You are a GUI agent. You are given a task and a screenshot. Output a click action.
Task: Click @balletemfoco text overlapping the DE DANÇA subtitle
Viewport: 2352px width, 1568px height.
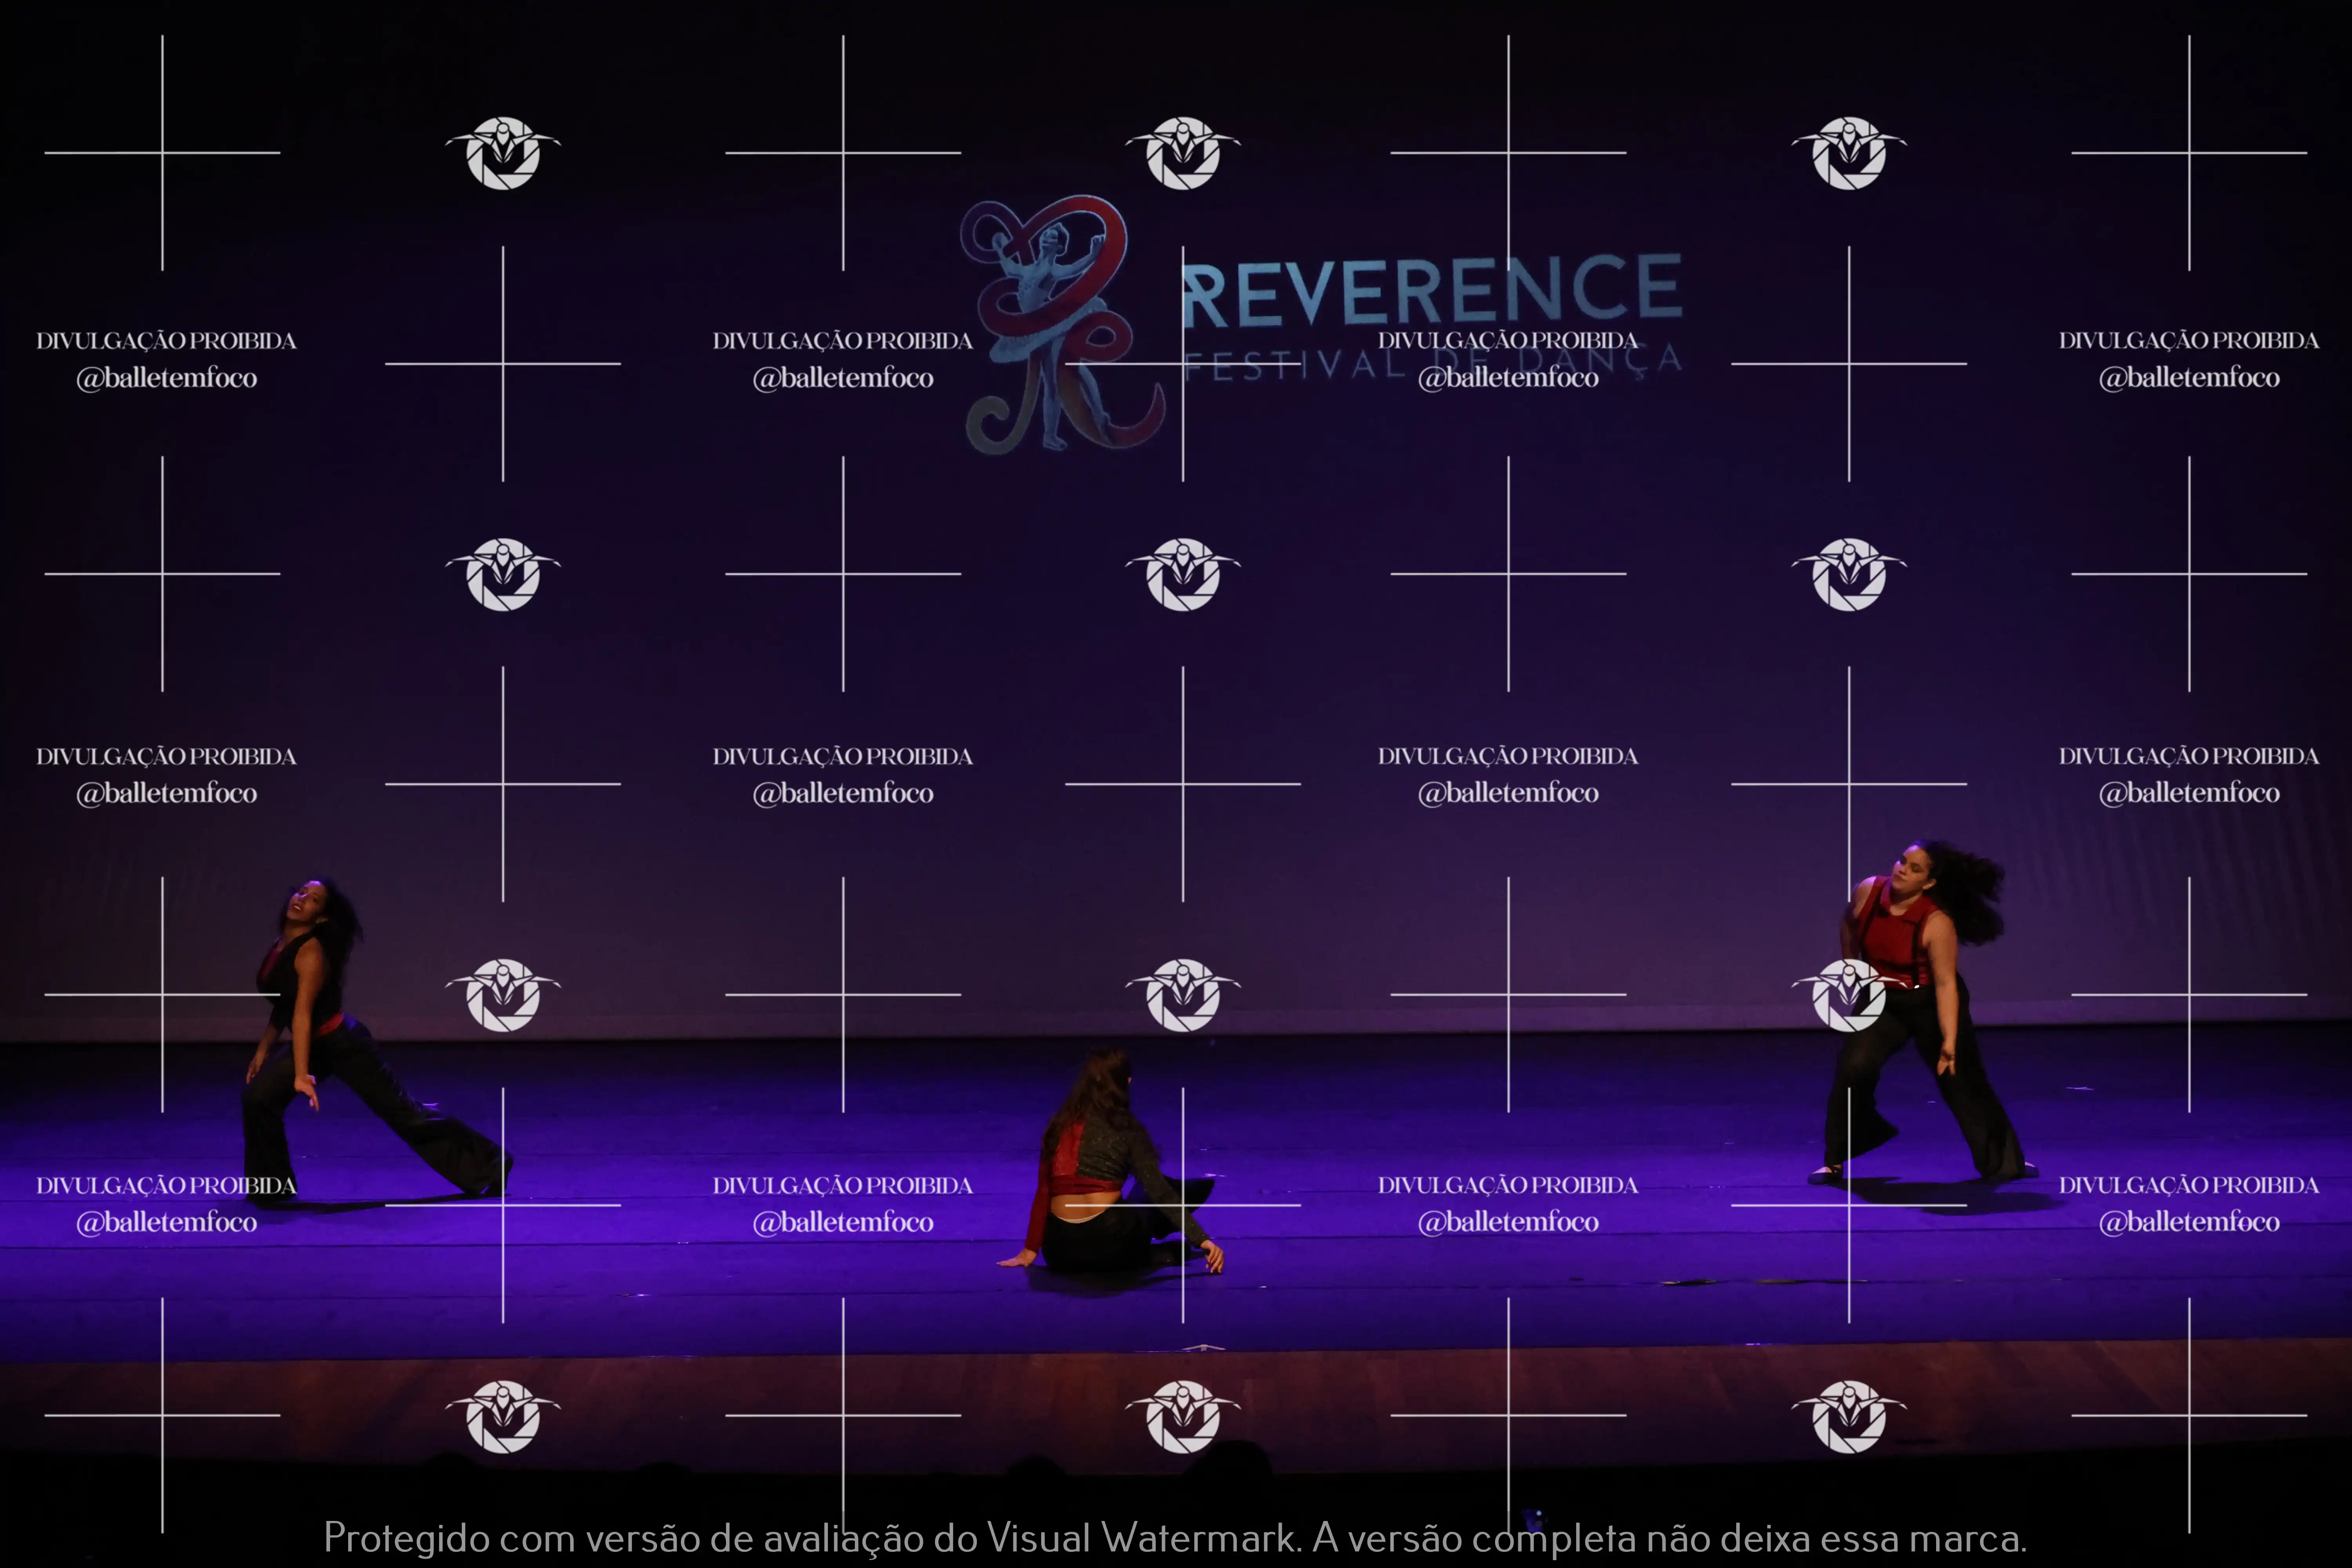[x=1508, y=378]
